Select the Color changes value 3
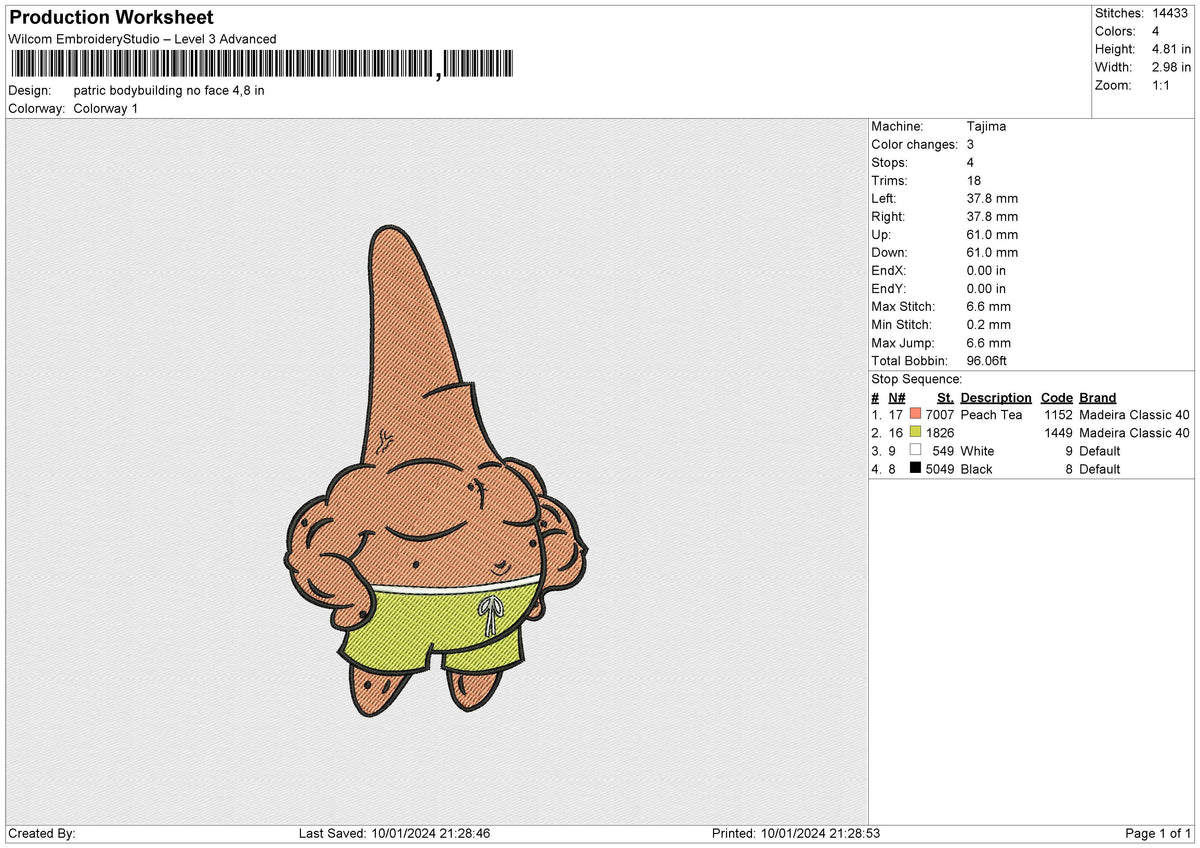The image size is (1200, 848). point(970,145)
